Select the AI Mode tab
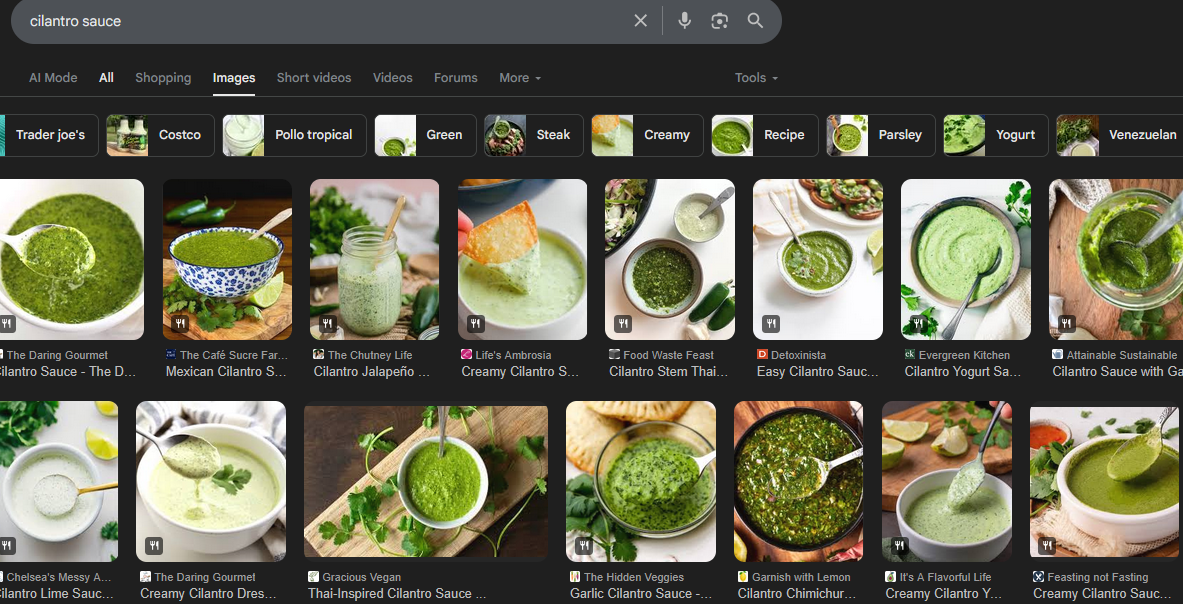This screenshot has height=604, width=1183. [53, 78]
